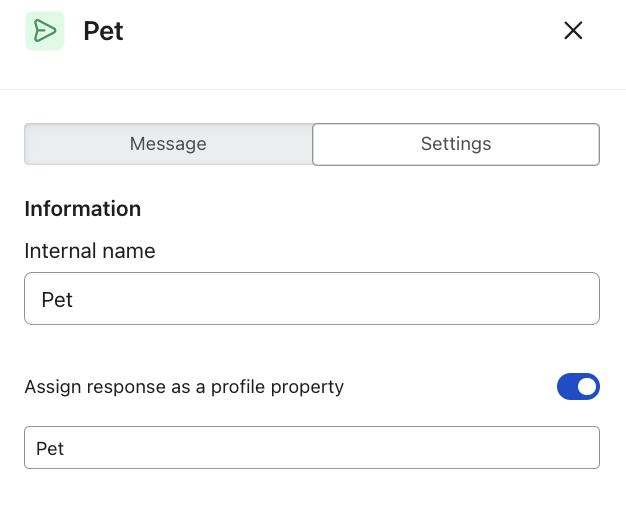
Task: Switch to the Message tab
Action: click(x=168, y=144)
